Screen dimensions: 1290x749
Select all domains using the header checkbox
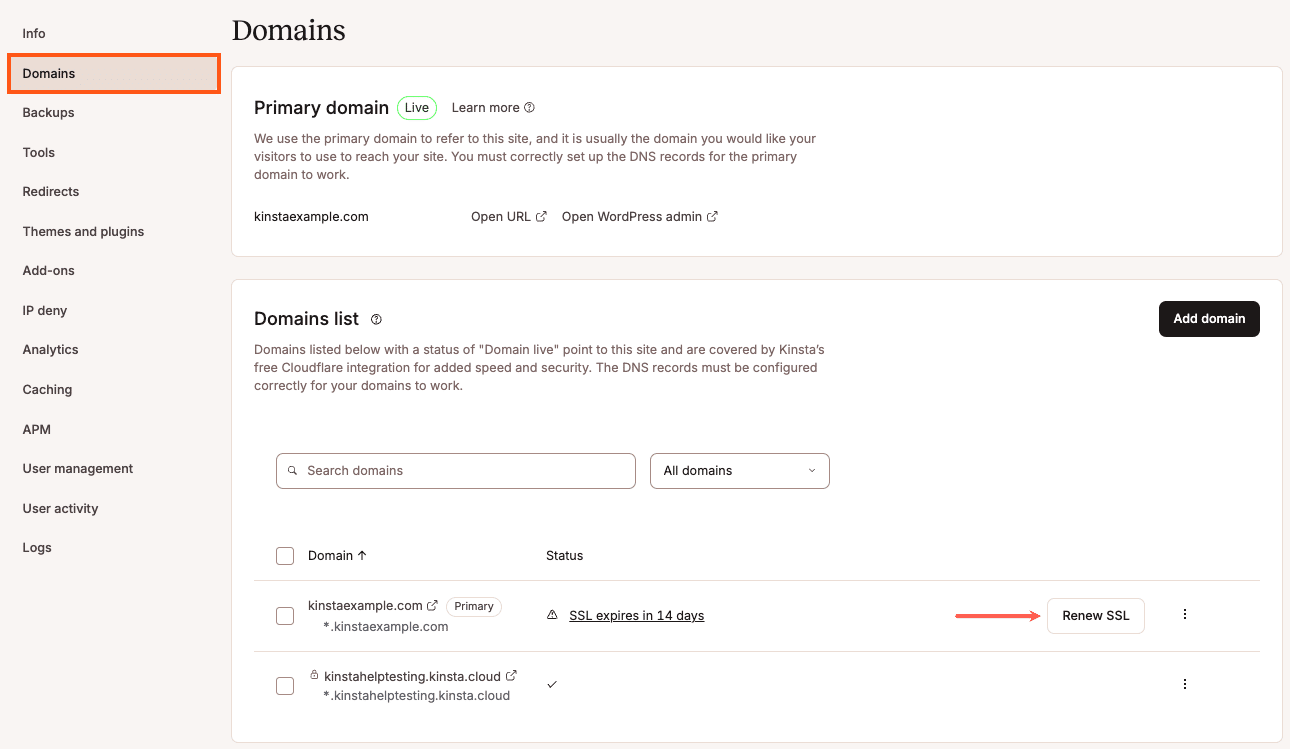[x=285, y=555]
